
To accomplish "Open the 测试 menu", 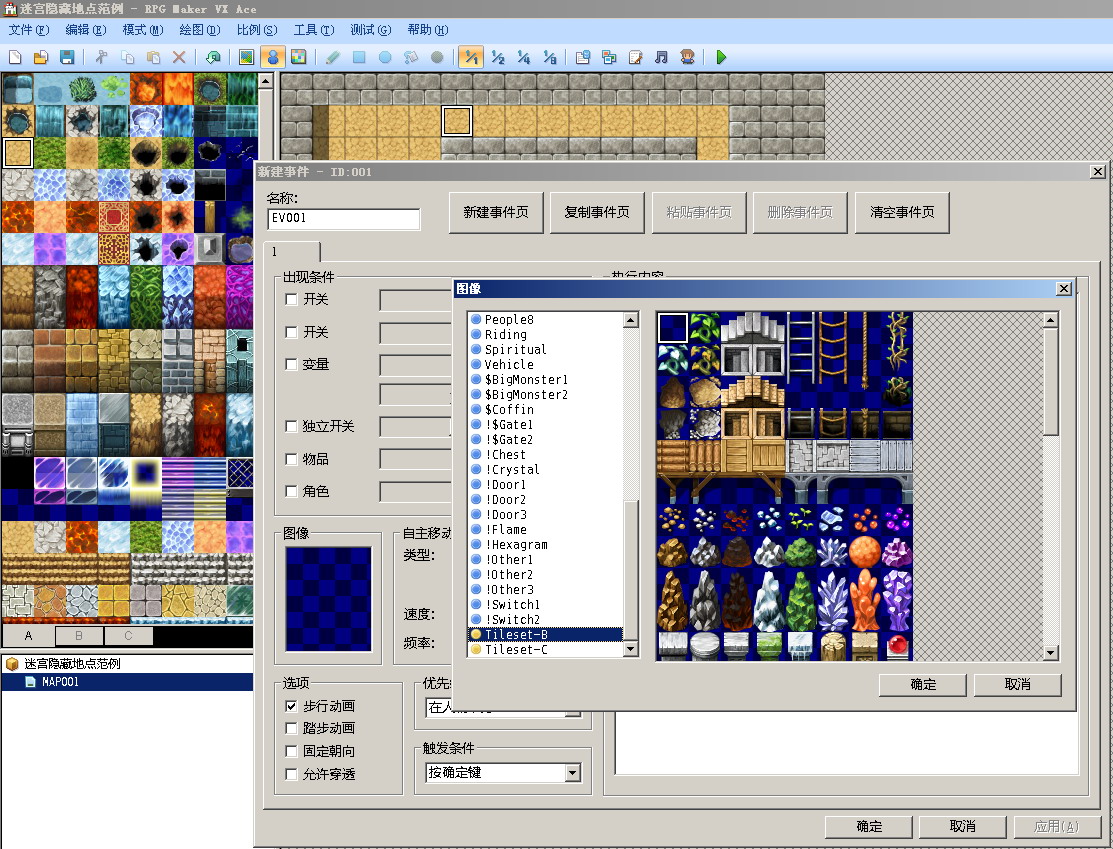I will (371, 30).
